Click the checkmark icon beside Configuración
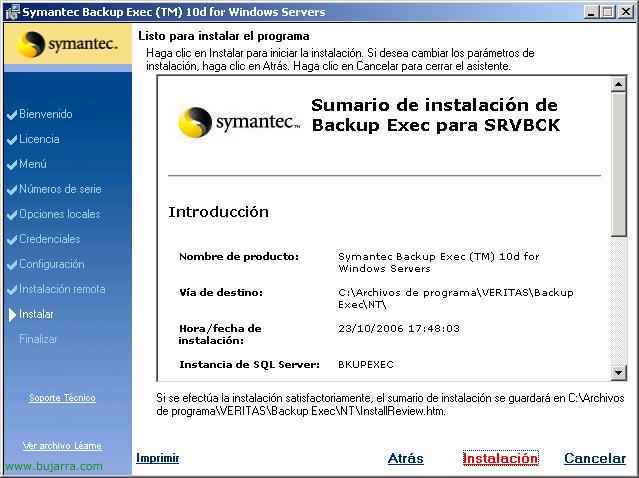This screenshot has width=639, height=478. tap(12, 265)
